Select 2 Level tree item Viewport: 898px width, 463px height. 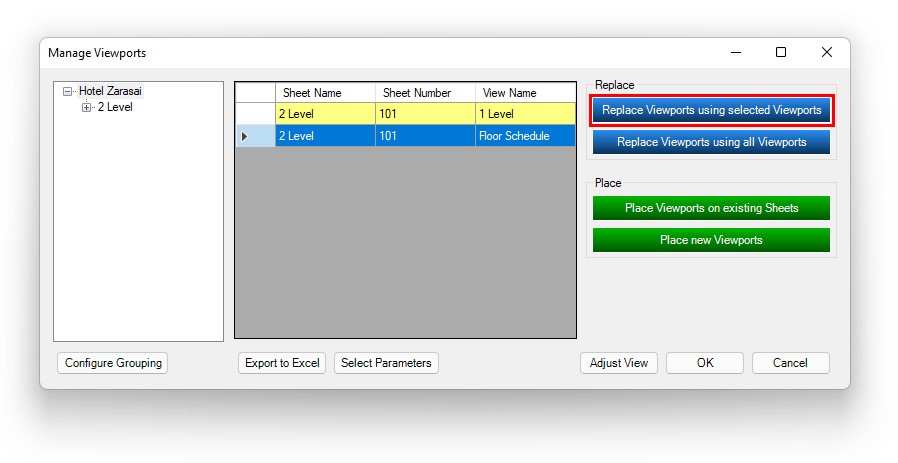point(115,107)
